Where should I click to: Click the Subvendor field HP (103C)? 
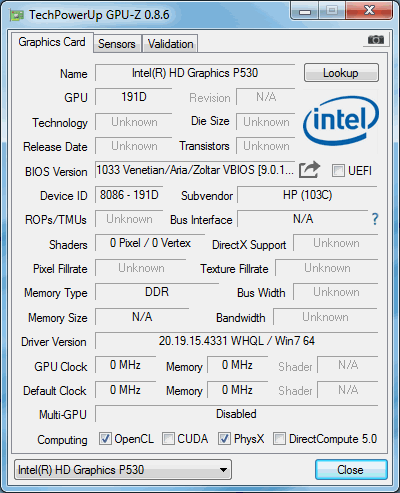307,195
